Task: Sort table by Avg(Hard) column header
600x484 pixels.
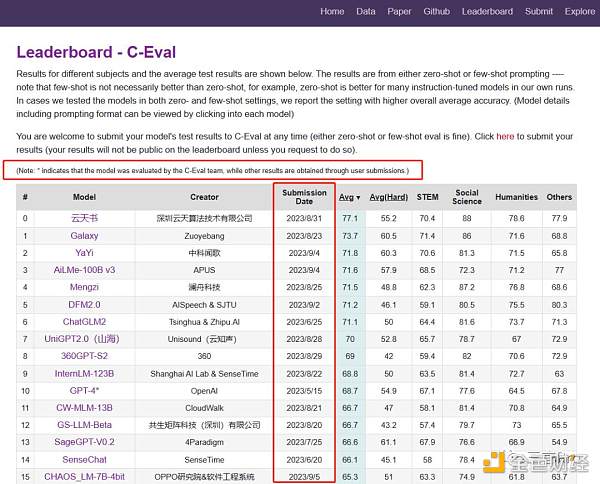Action: tap(388, 197)
